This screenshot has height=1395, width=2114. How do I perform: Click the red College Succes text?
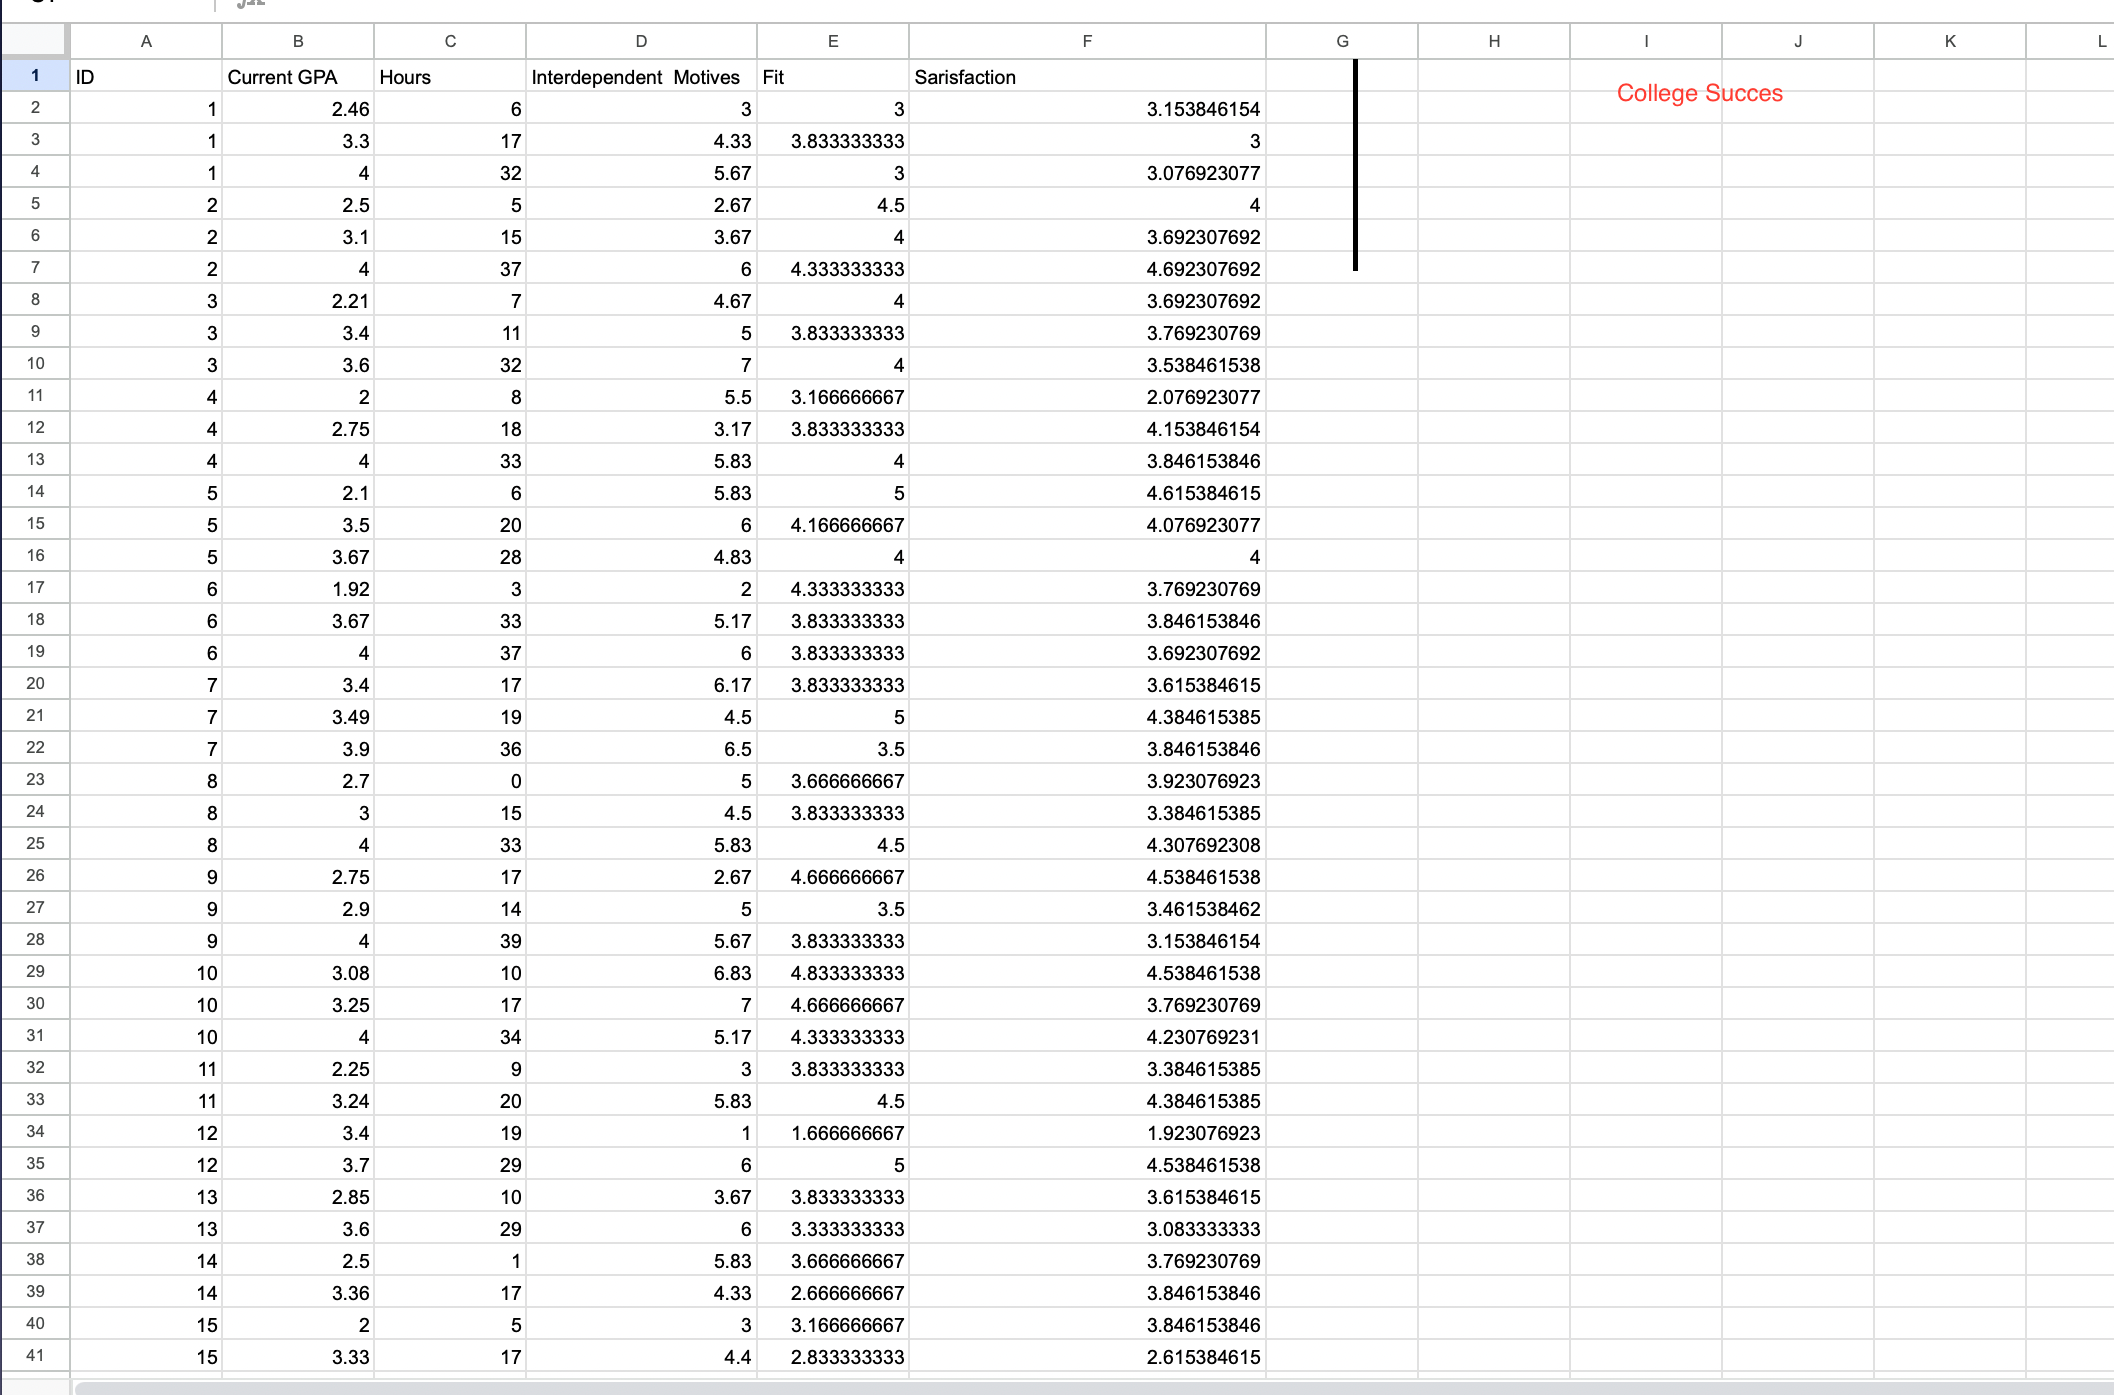(x=1698, y=92)
